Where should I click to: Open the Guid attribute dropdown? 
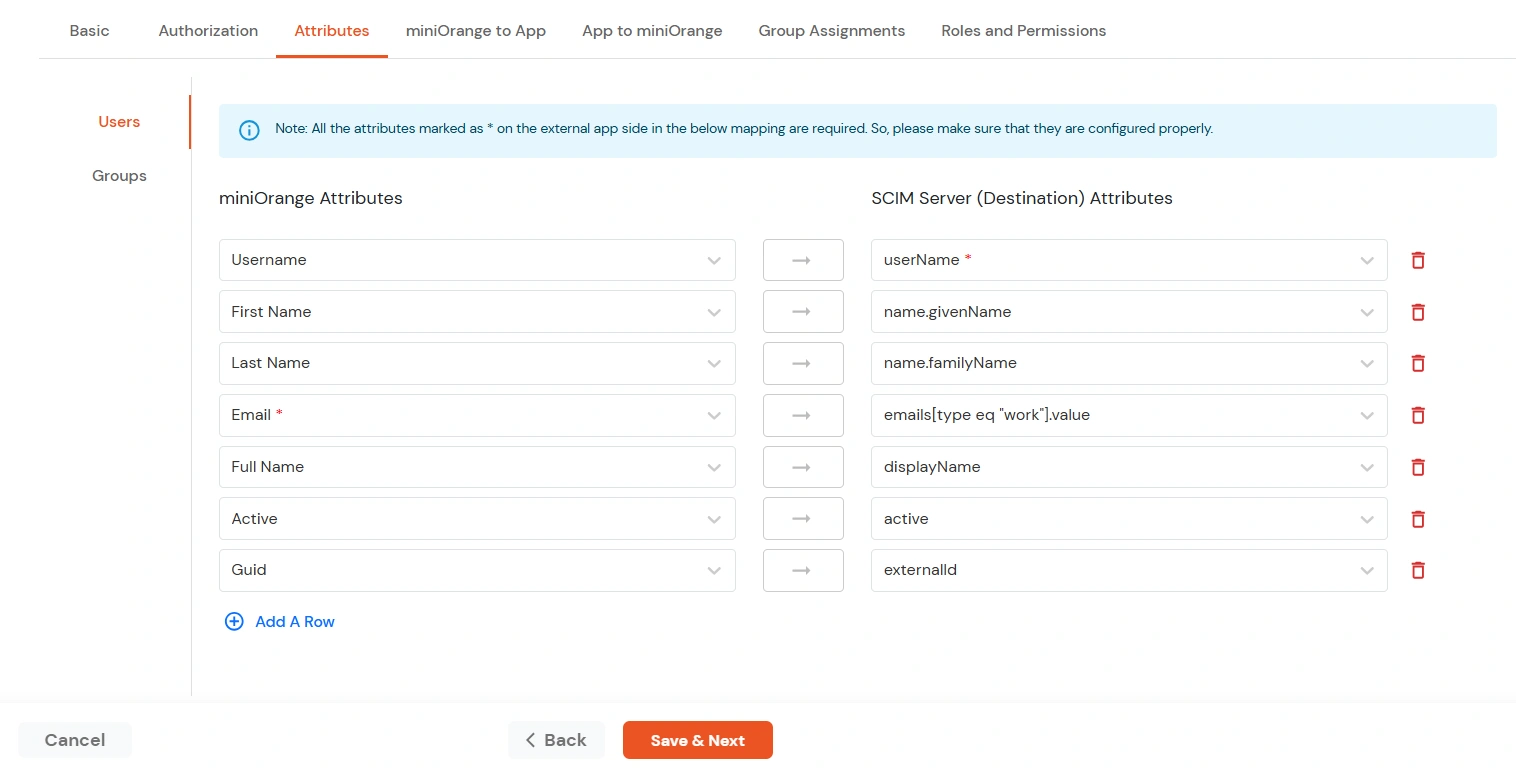[x=714, y=570]
